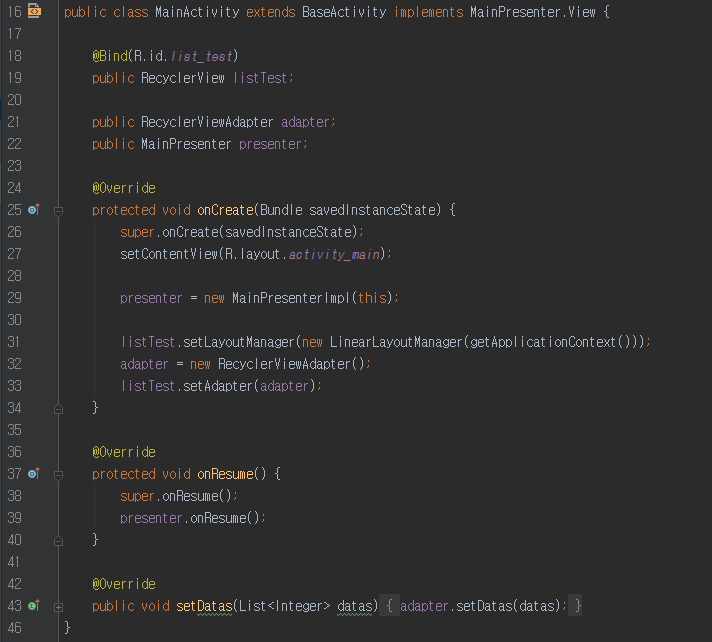The width and height of the screenshot is (712, 642).
Task: Click line number 16 in the gutter
Action: 15,12
